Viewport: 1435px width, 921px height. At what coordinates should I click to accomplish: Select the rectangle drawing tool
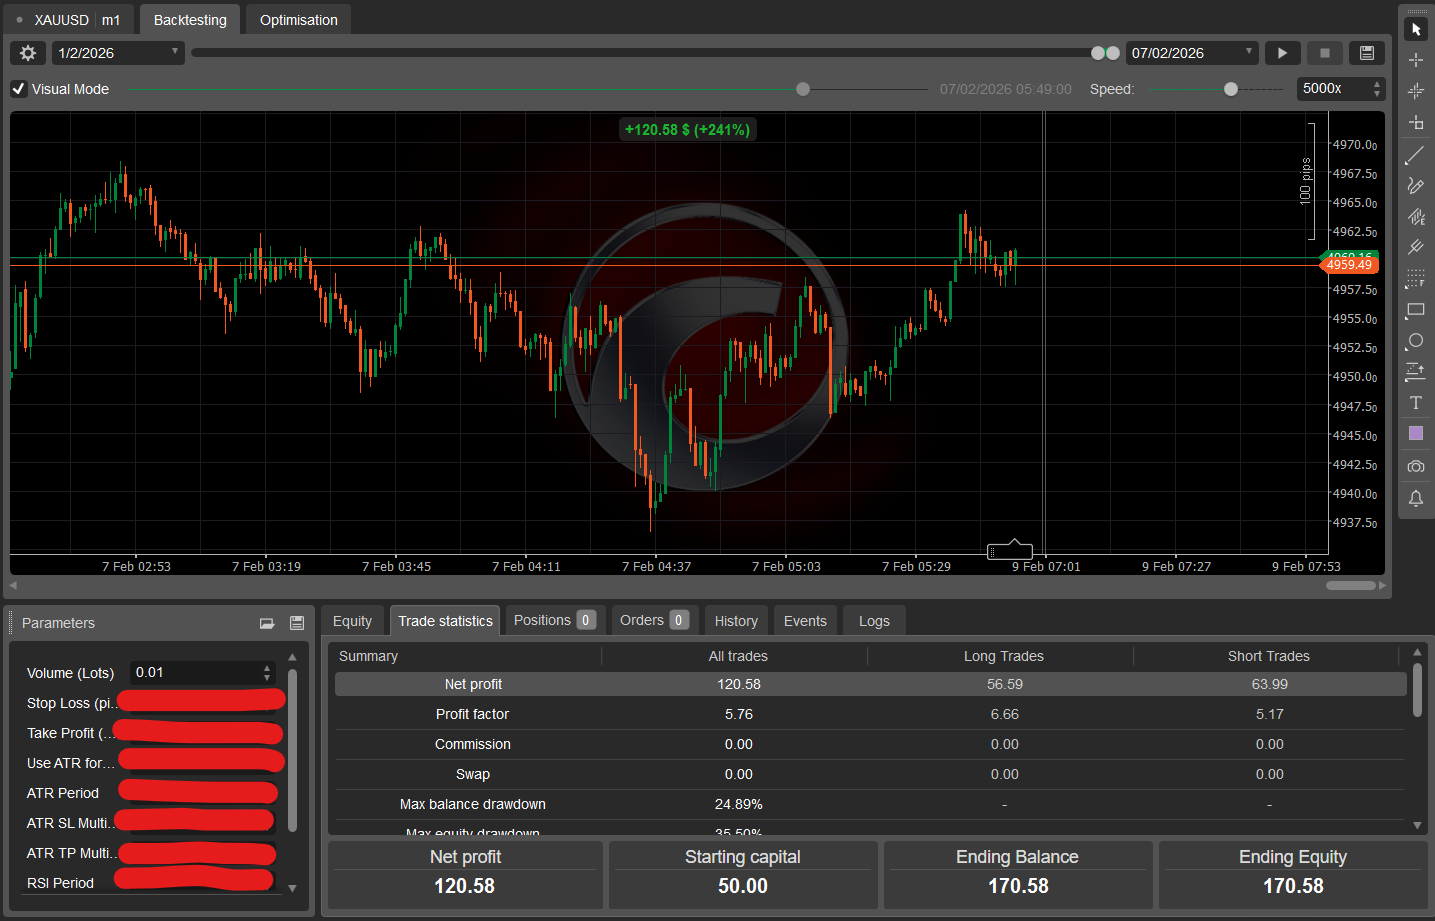tap(1415, 311)
